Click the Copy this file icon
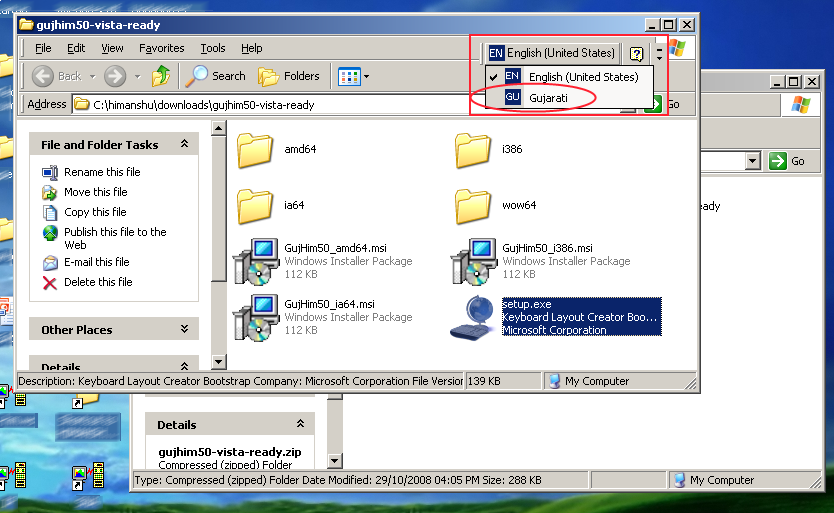834x513 pixels. click(50, 212)
